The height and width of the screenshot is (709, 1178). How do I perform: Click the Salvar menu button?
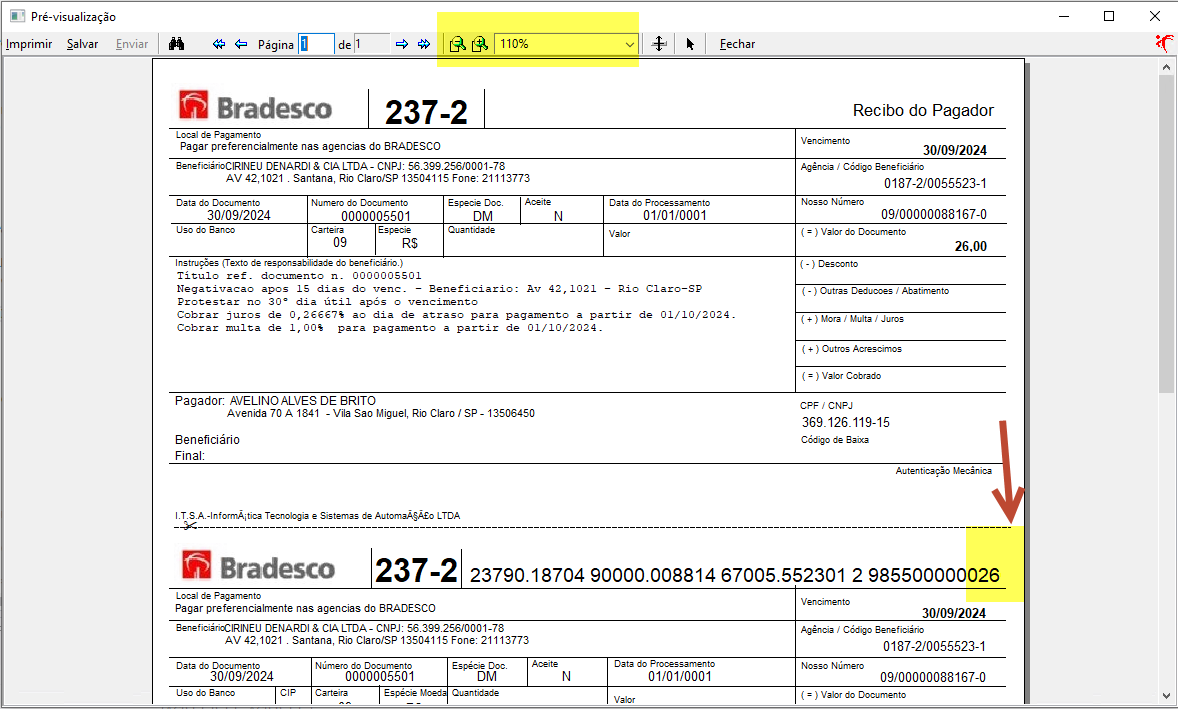coord(83,44)
